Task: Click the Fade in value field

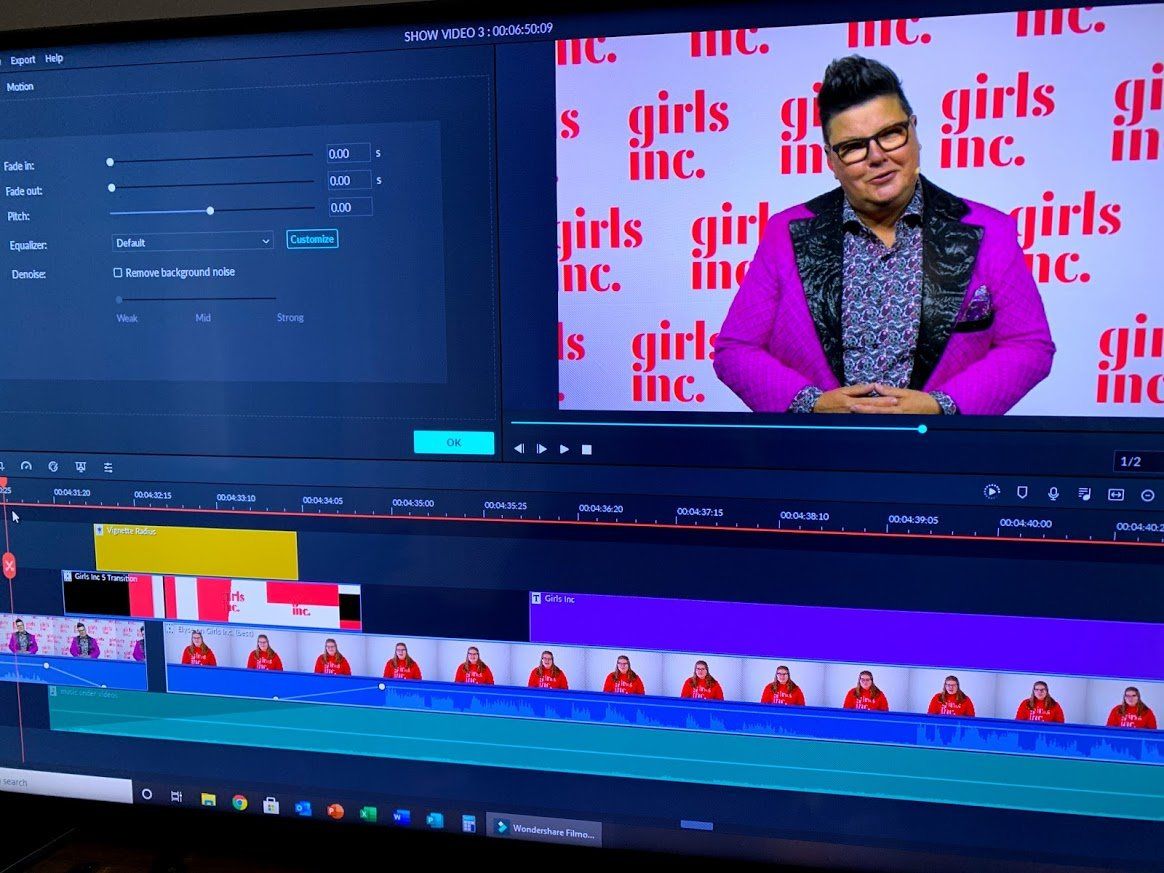Action: [348, 154]
